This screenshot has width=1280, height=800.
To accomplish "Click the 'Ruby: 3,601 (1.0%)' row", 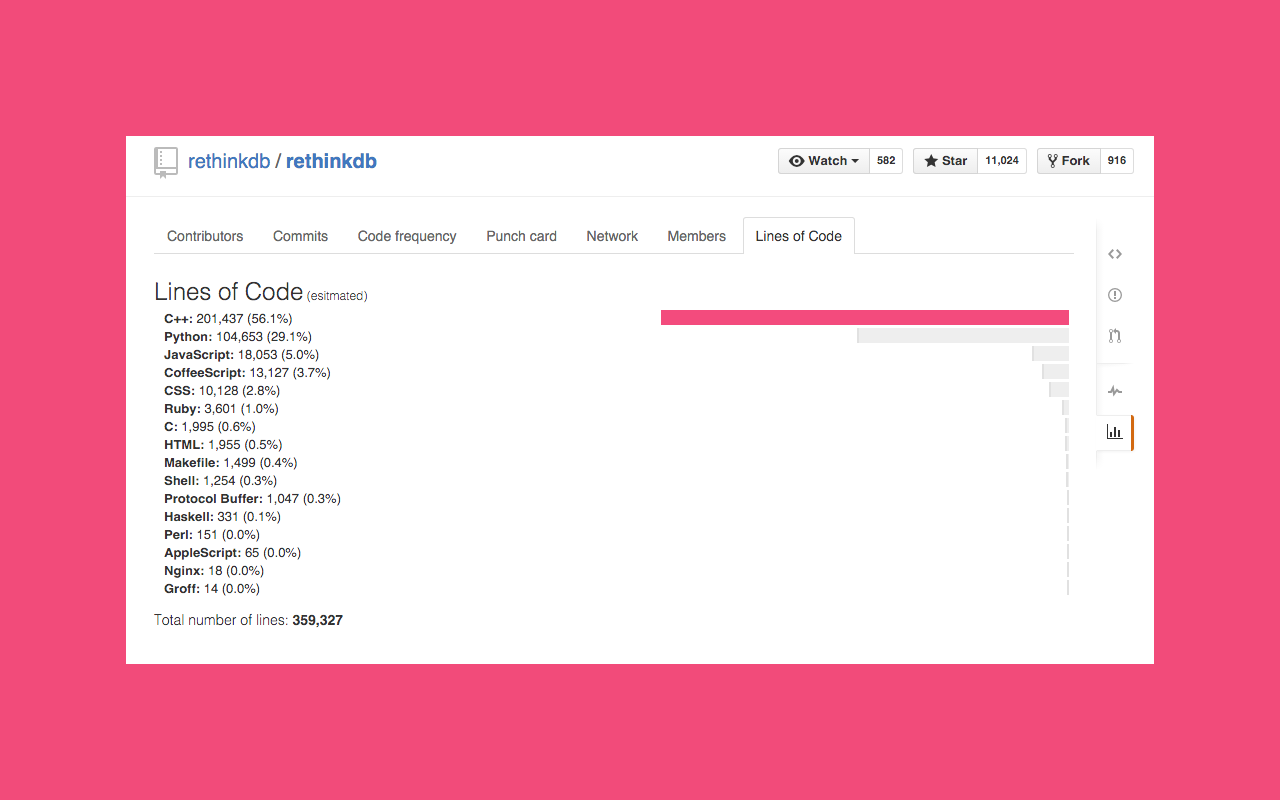I will point(221,409).
